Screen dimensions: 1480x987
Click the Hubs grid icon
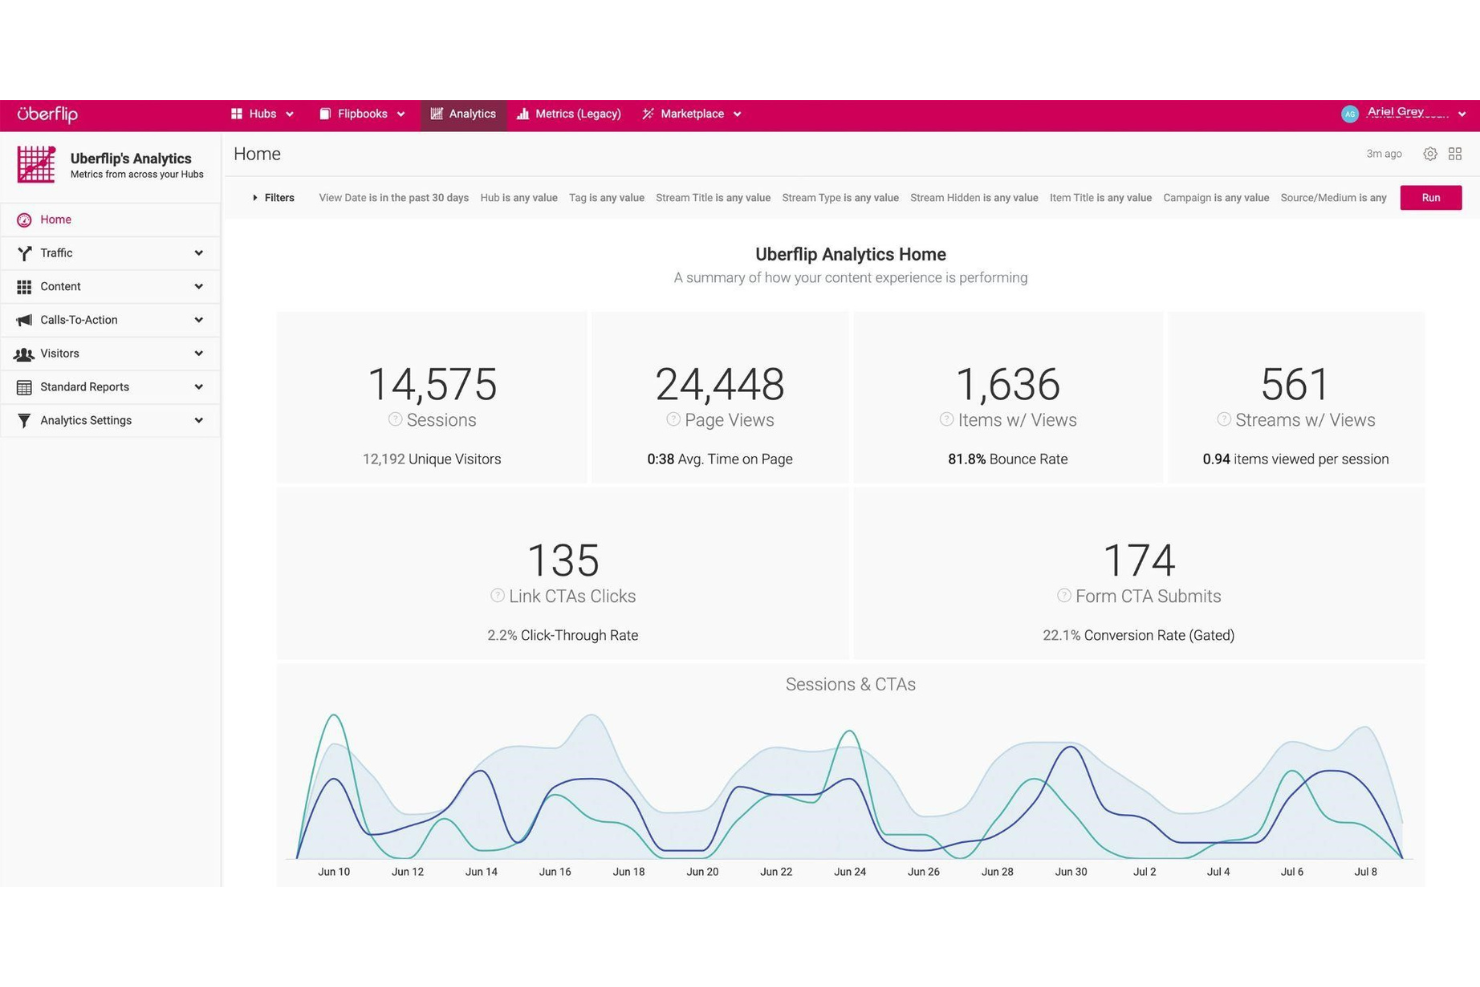[x=237, y=114]
